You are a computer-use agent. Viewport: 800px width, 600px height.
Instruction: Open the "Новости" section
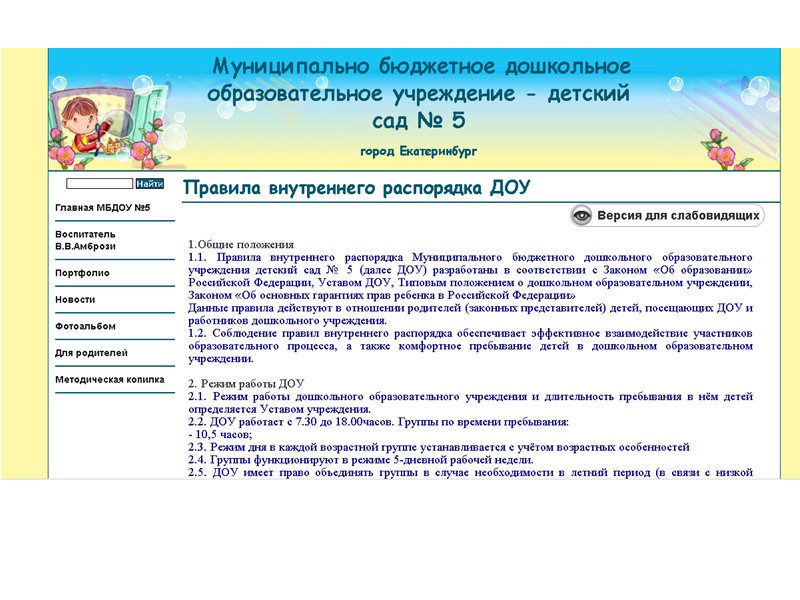75,299
